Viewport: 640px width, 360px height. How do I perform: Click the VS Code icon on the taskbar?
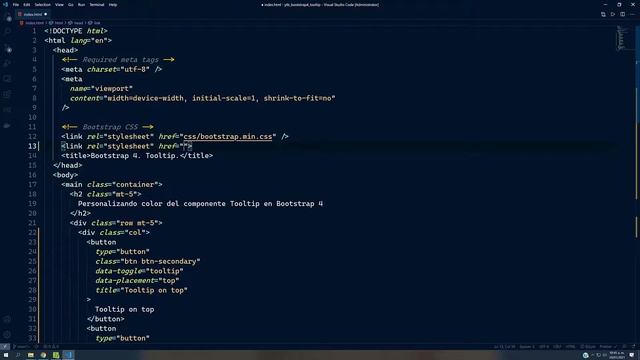click(x=69, y=355)
